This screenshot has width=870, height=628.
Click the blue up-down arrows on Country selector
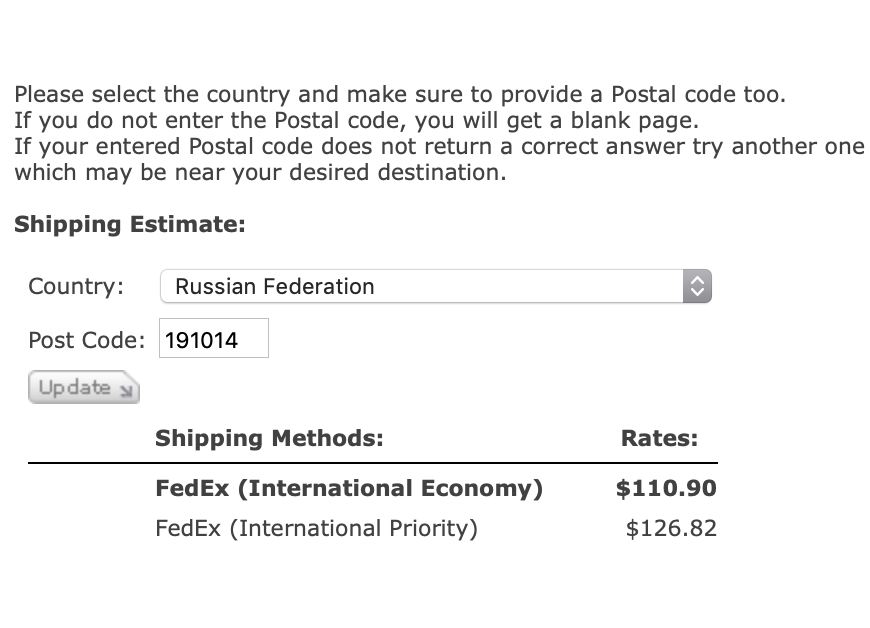pyautogui.click(x=697, y=287)
